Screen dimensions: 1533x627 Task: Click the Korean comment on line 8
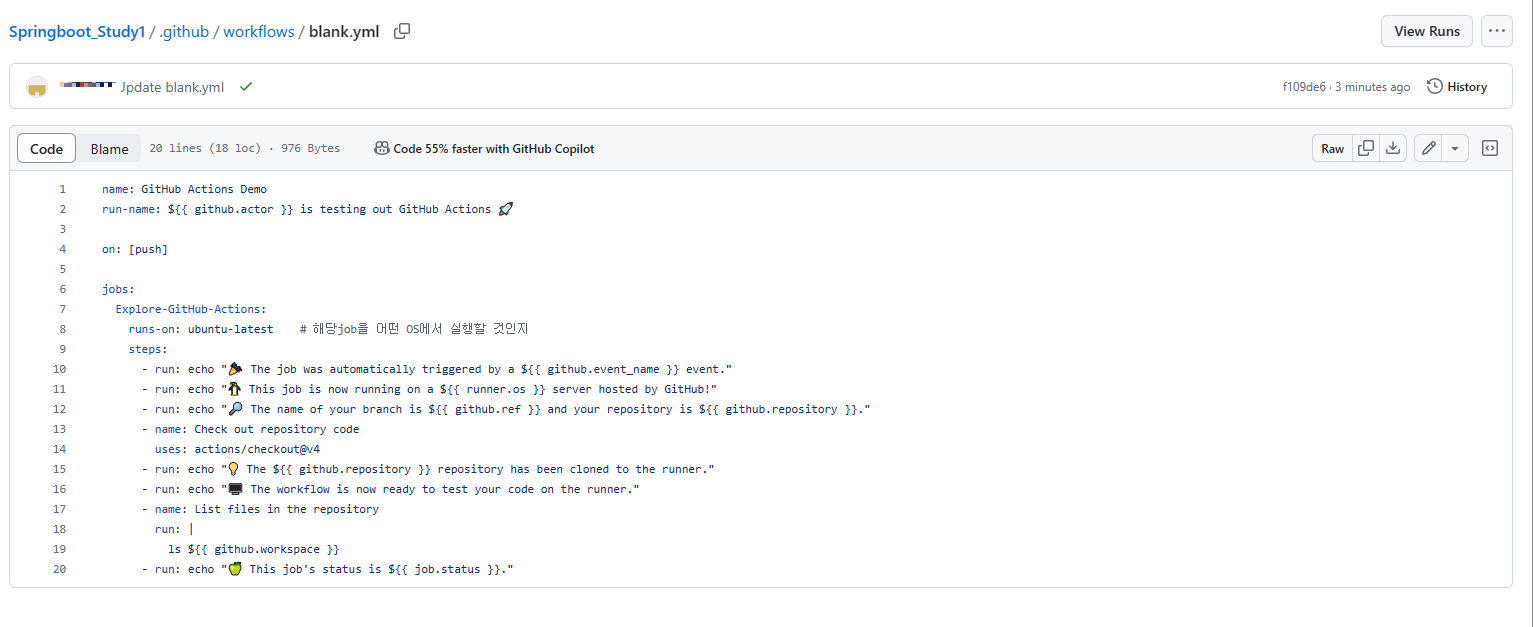point(414,329)
